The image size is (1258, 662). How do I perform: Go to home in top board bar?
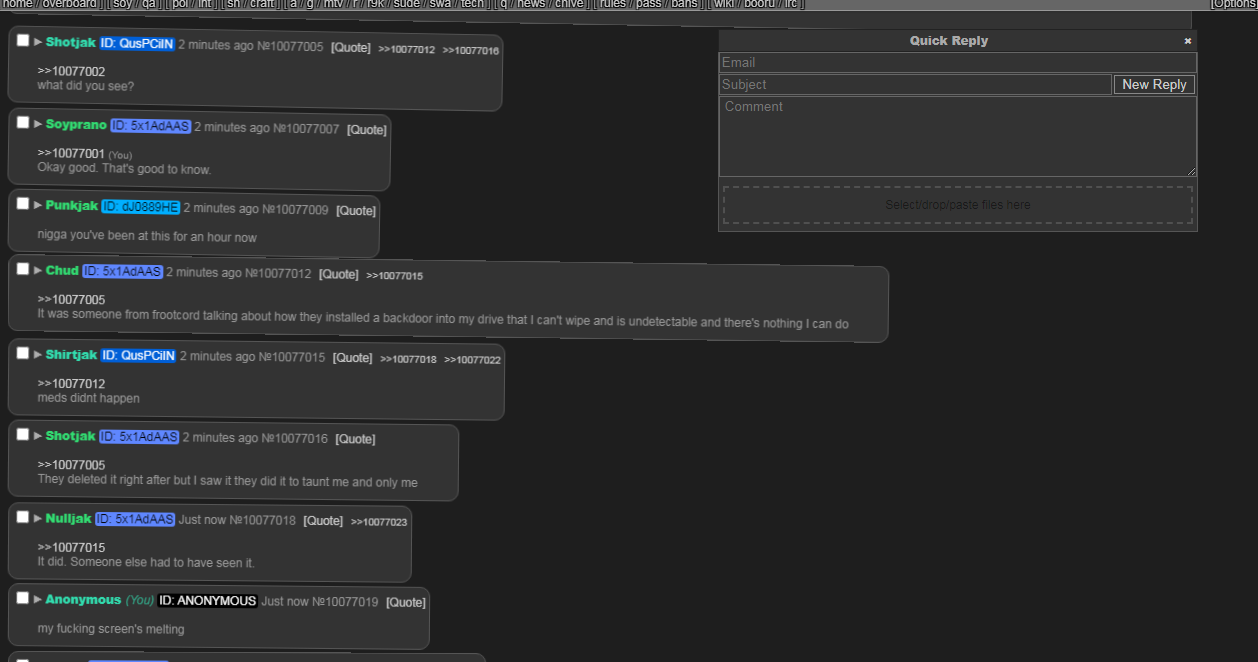pyautogui.click(x=18, y=4)
